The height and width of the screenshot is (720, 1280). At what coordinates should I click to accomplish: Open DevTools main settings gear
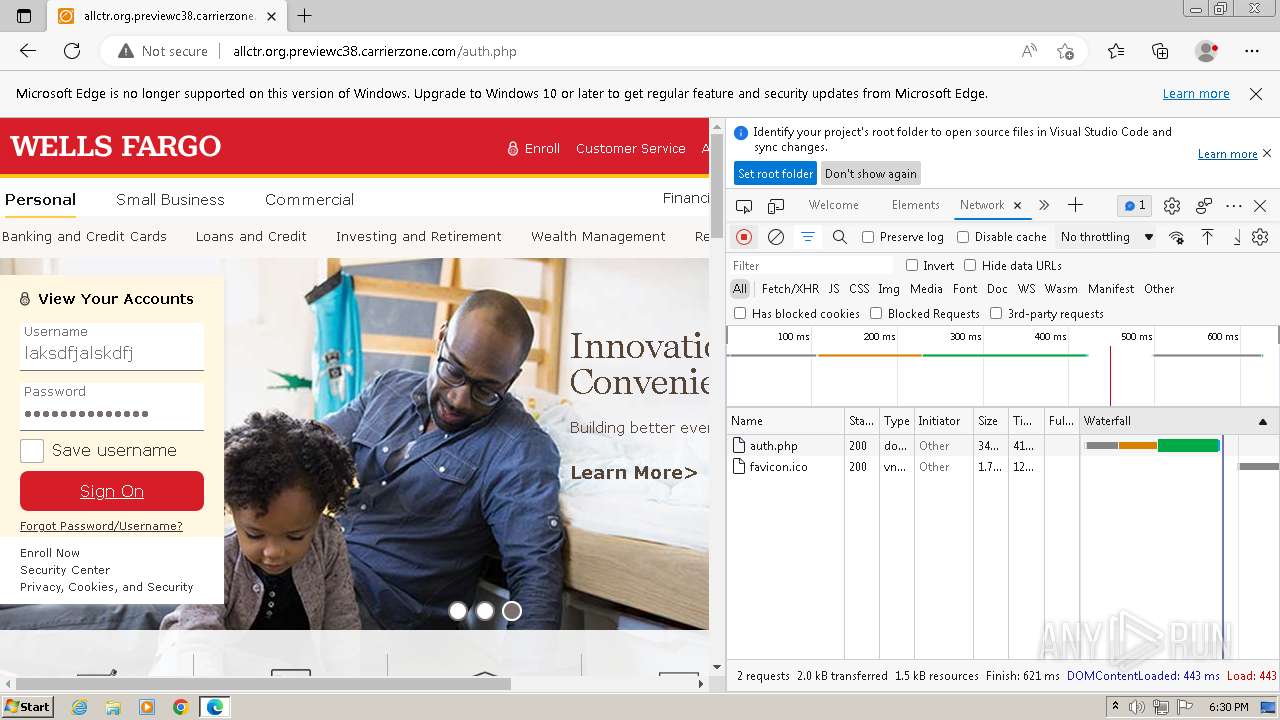coord(1172,205)
